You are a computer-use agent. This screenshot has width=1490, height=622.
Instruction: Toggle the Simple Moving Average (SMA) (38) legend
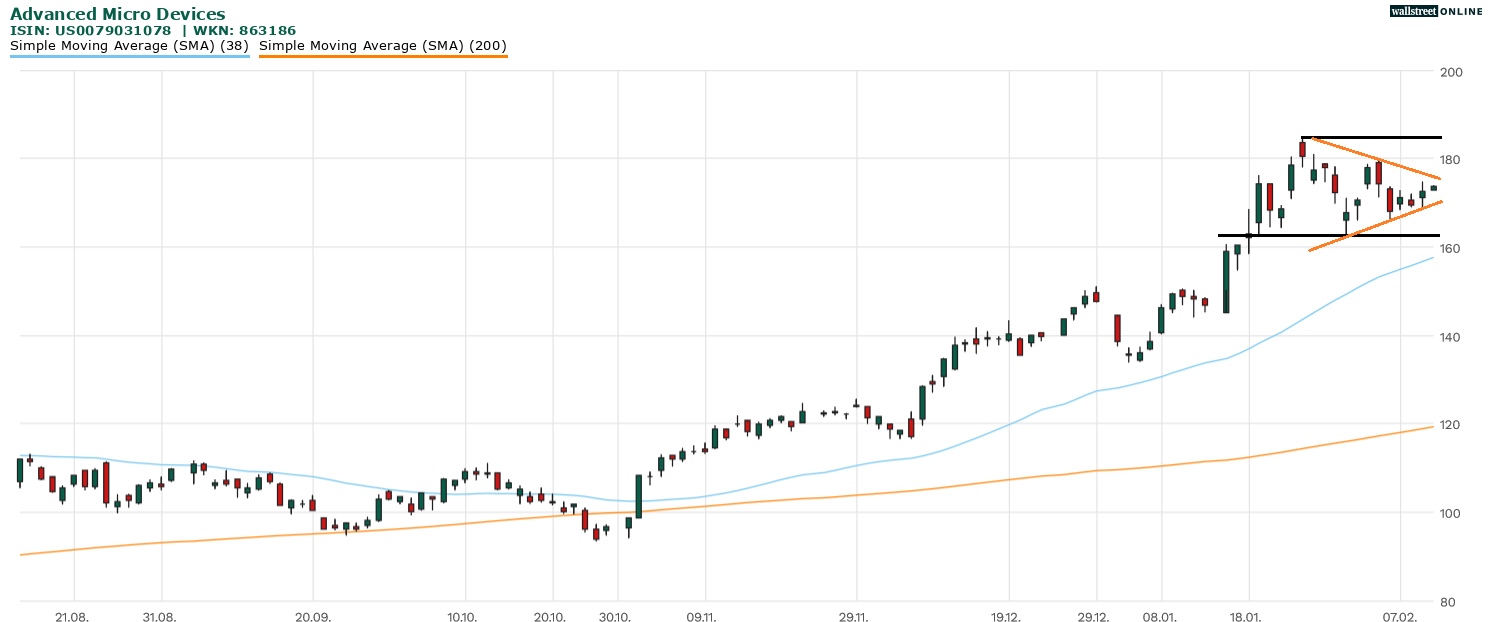pos(129,45)
